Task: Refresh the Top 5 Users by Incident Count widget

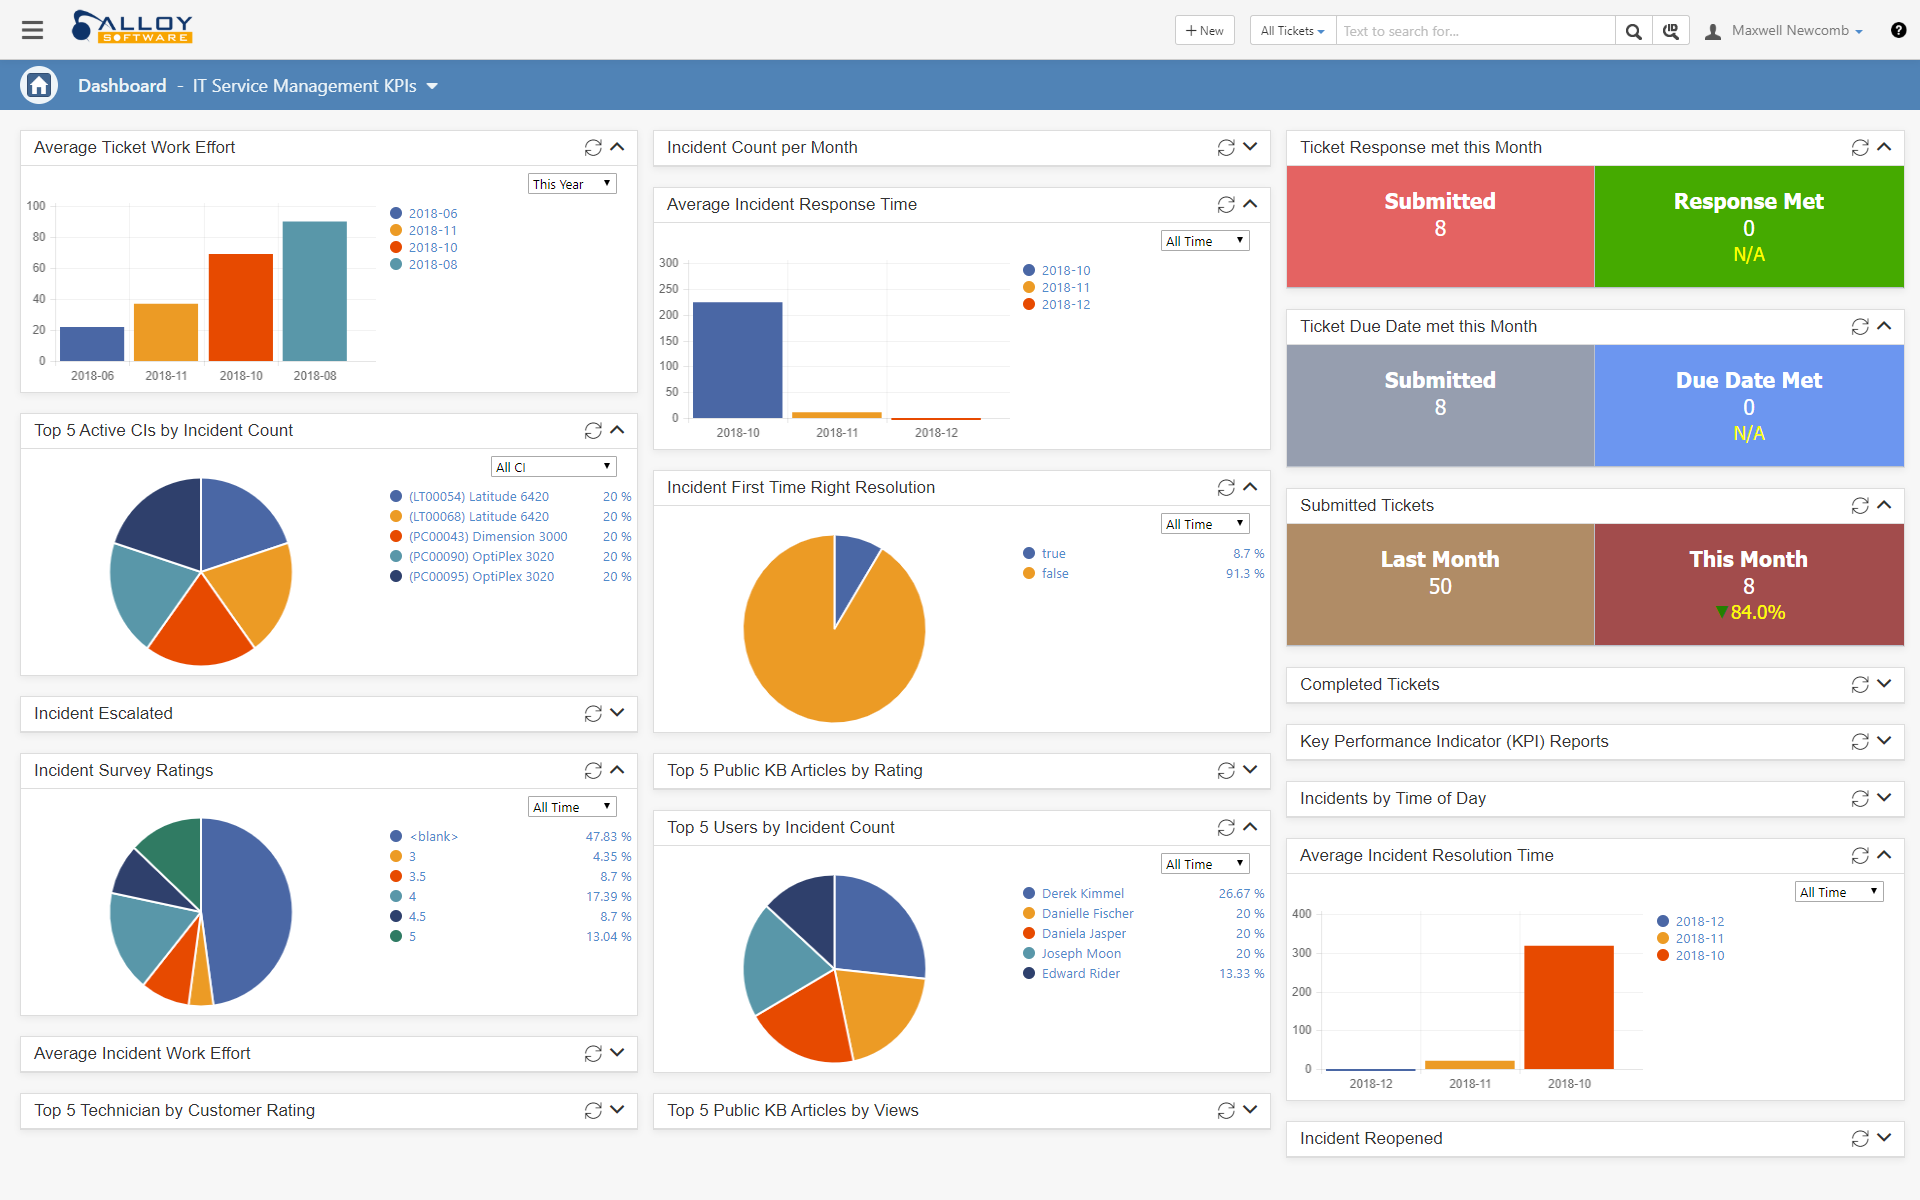Action: tap(1226, 828)
